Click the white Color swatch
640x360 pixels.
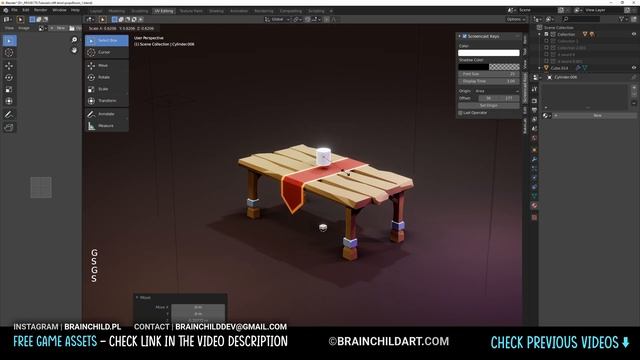(489, 53)
